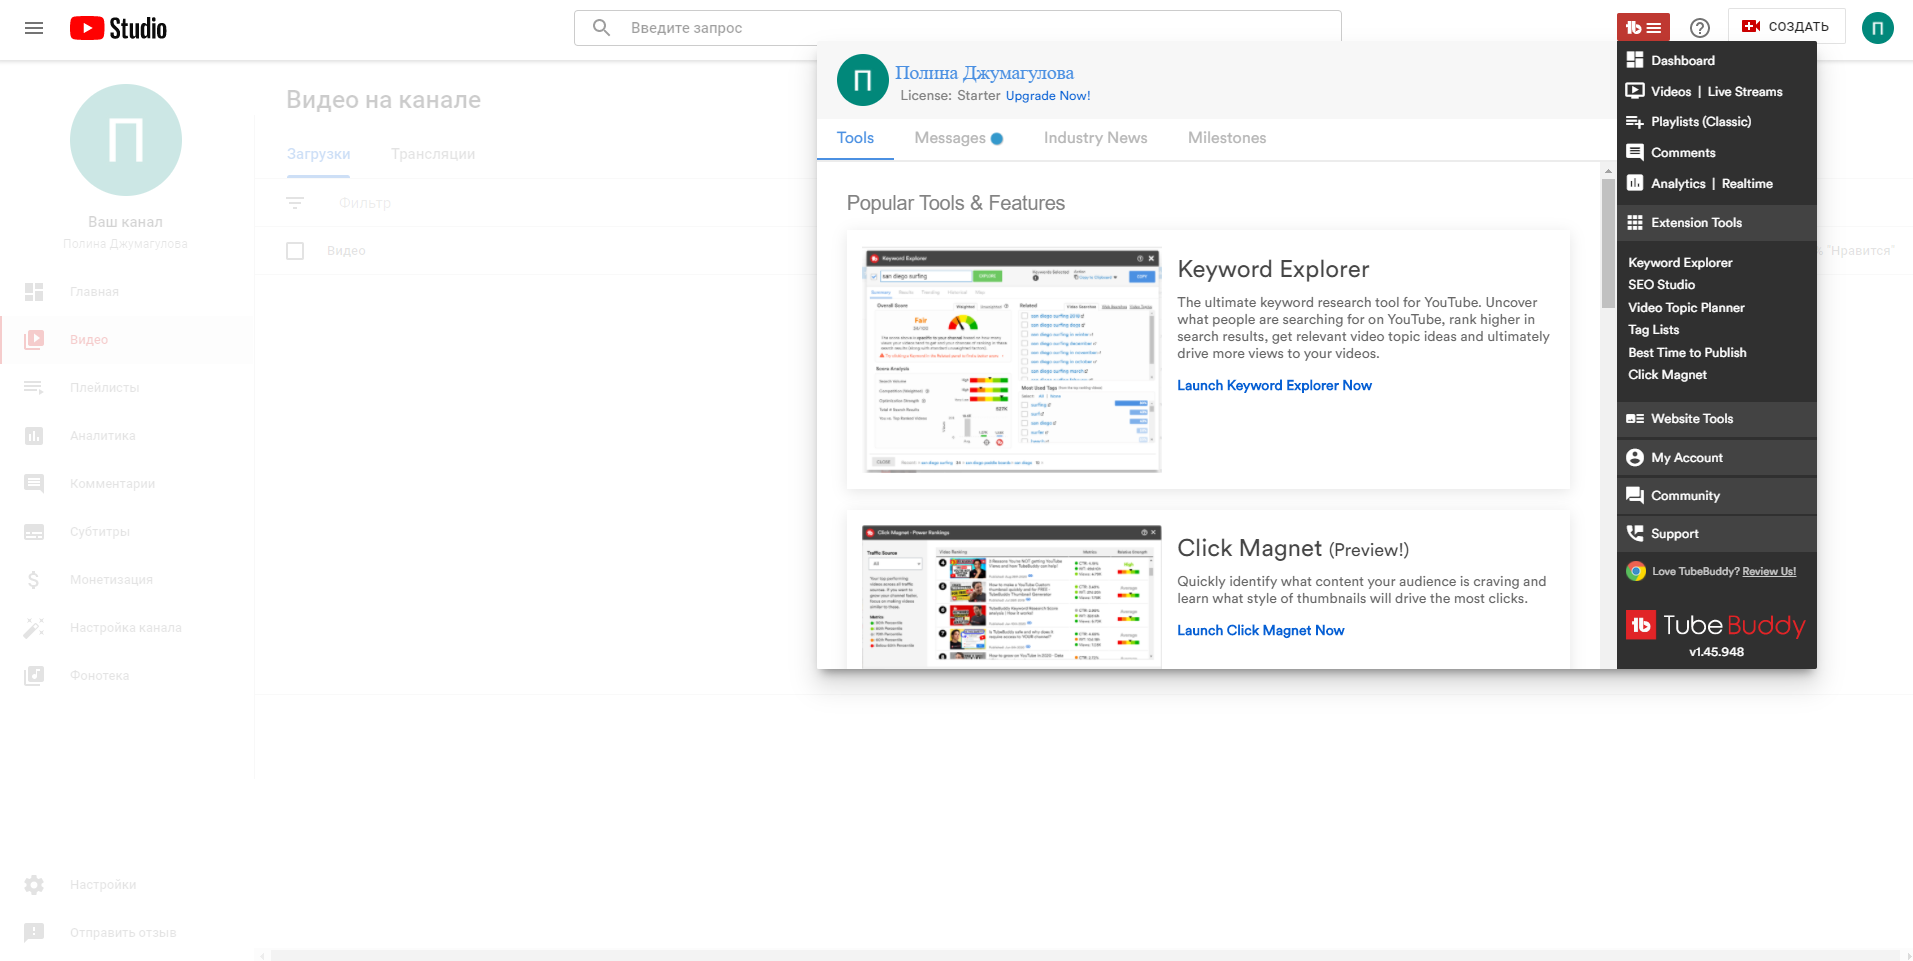Click the Analytics chart icon in TubeBuddy menu

(1635, 183)
